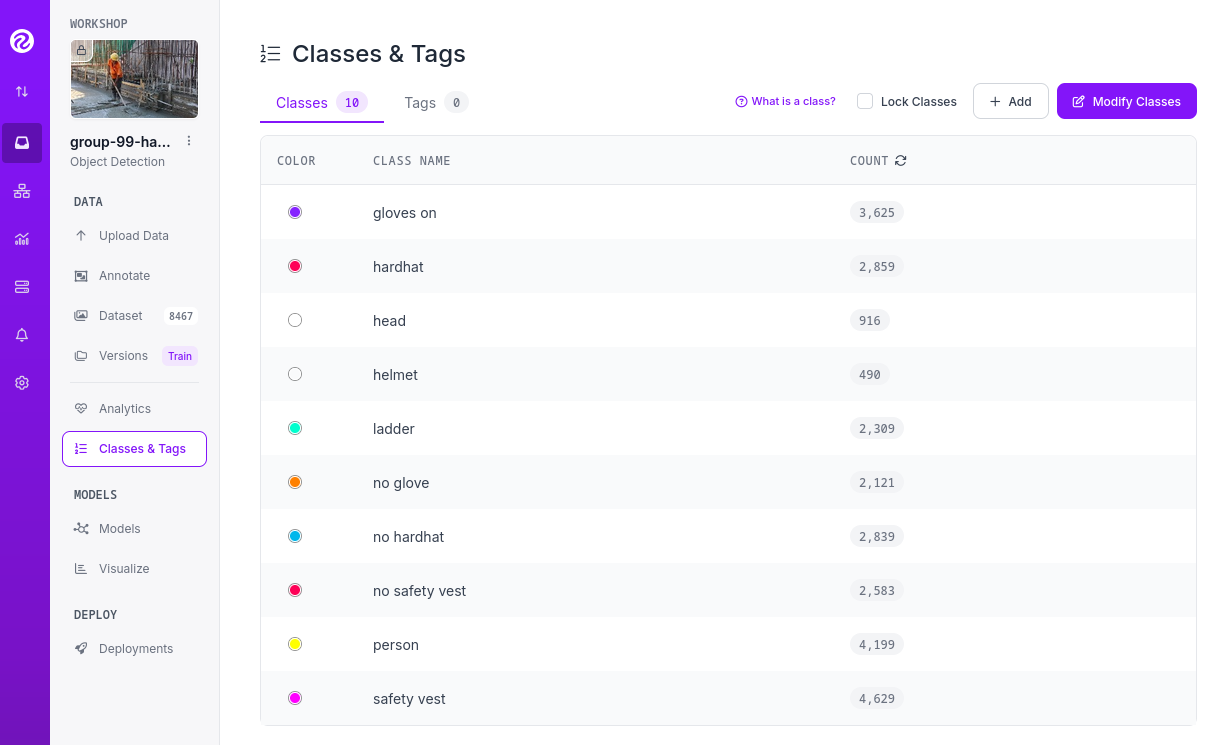Enable the Lock Classes checkbox
Screen dimensions: 1216x745
point(865,101)
